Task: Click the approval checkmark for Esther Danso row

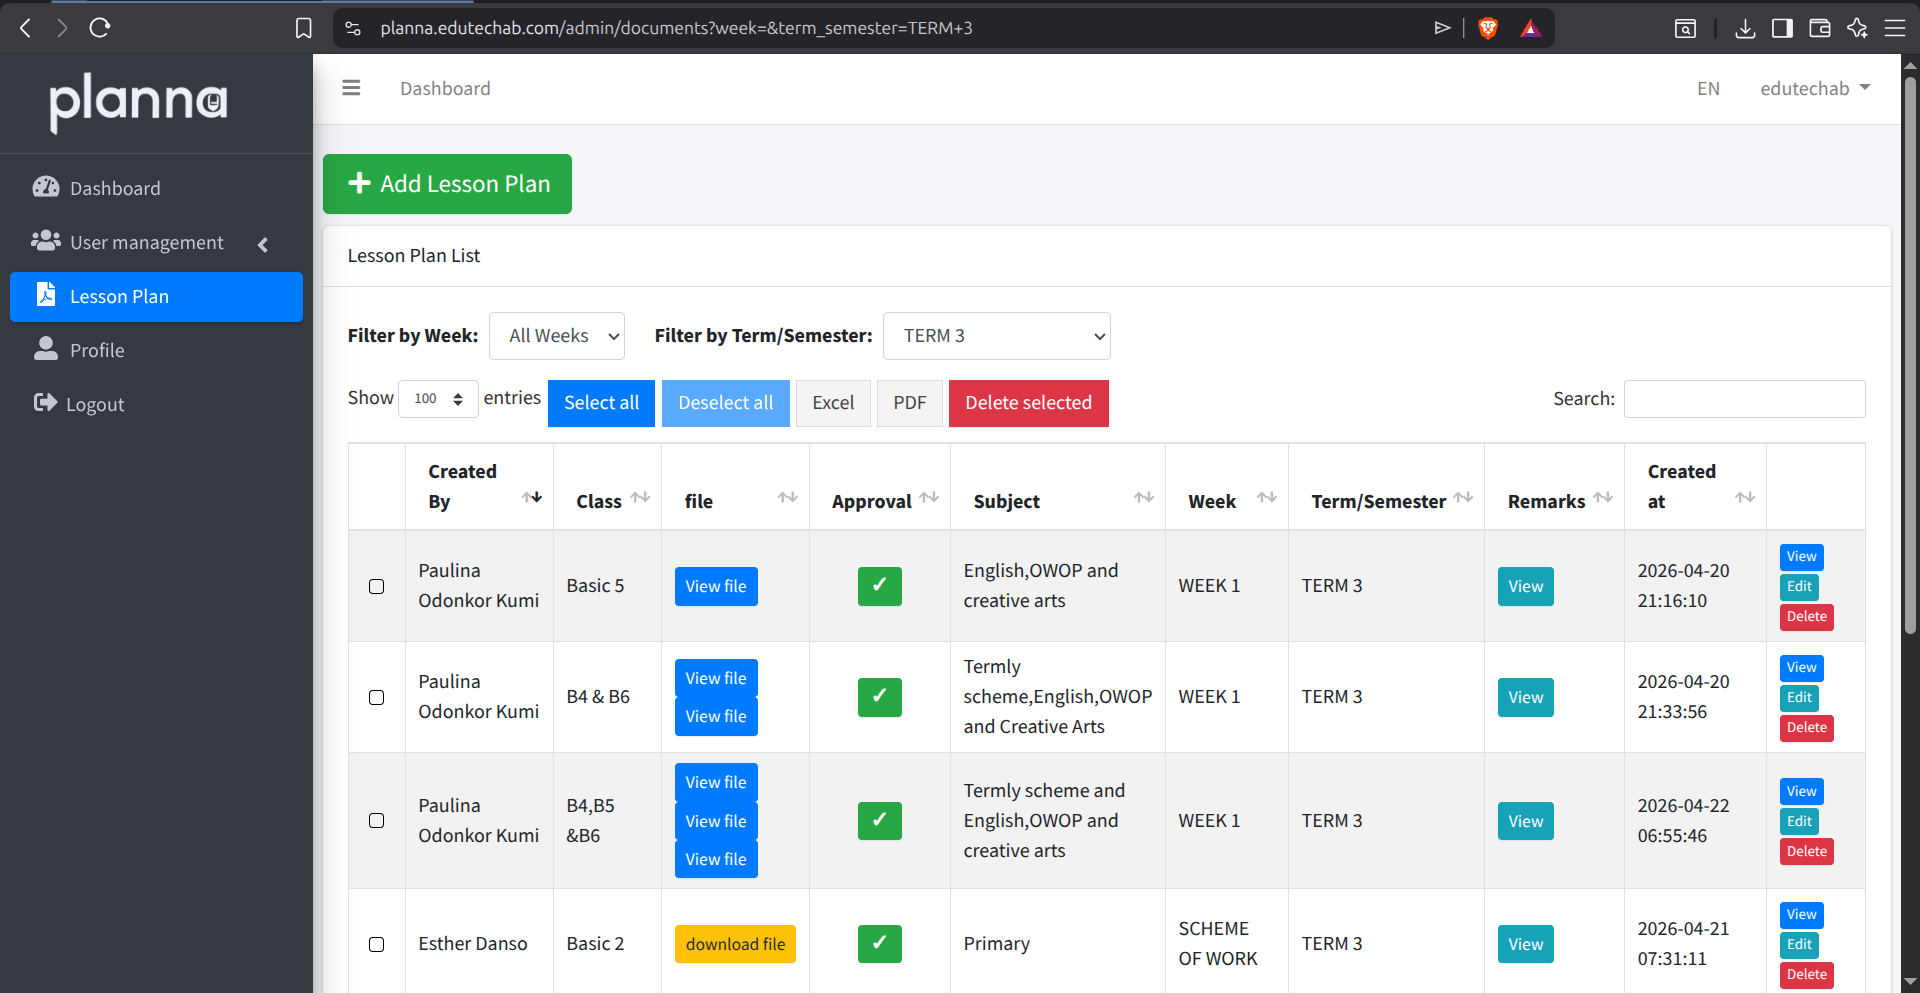Action: [x=880, y=944]
